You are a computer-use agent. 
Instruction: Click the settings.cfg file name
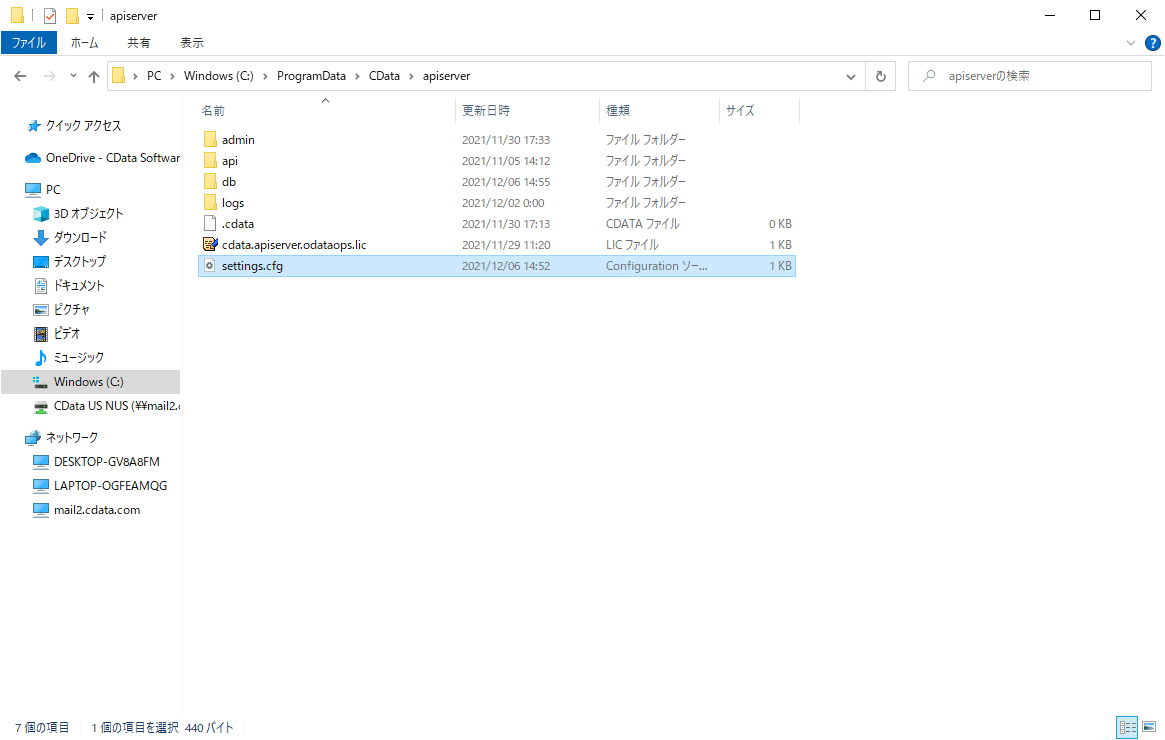click(252, 265)
